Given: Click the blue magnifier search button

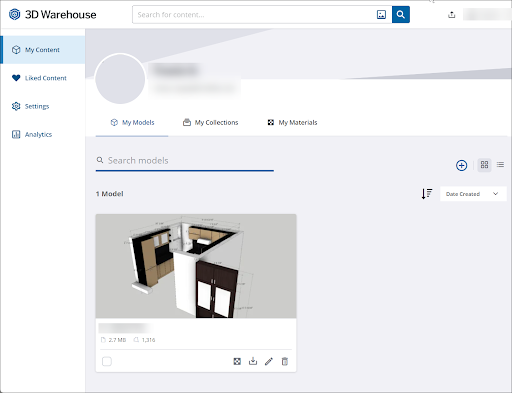Looking at the screenshot, I should pyautogui.click(x=401, y=15).
